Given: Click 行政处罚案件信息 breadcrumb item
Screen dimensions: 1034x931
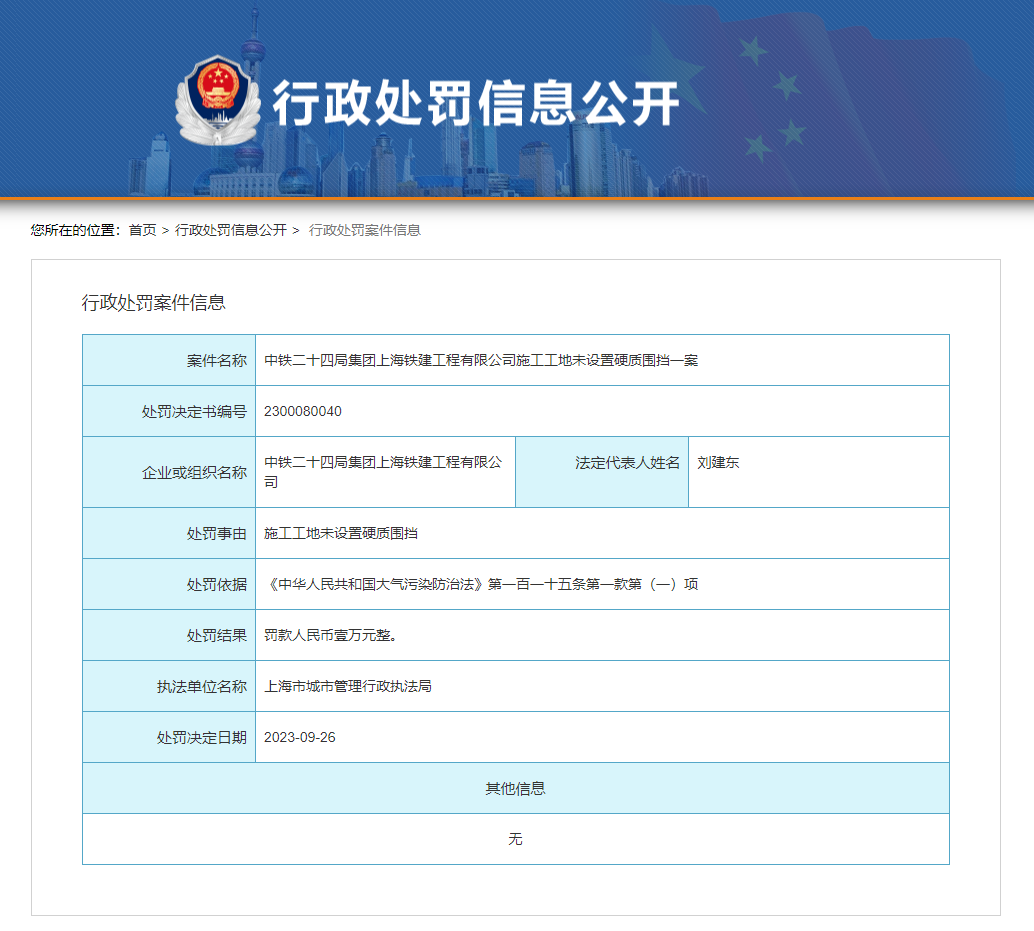Looking at the screenshot, I should (x=365, y=230).
